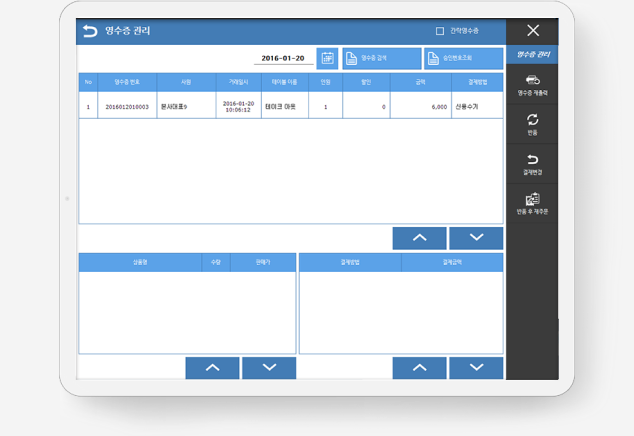Select receipt row 2016012010003
The width and height of the screenshot is (634, 436).
(x=291, y=106)
